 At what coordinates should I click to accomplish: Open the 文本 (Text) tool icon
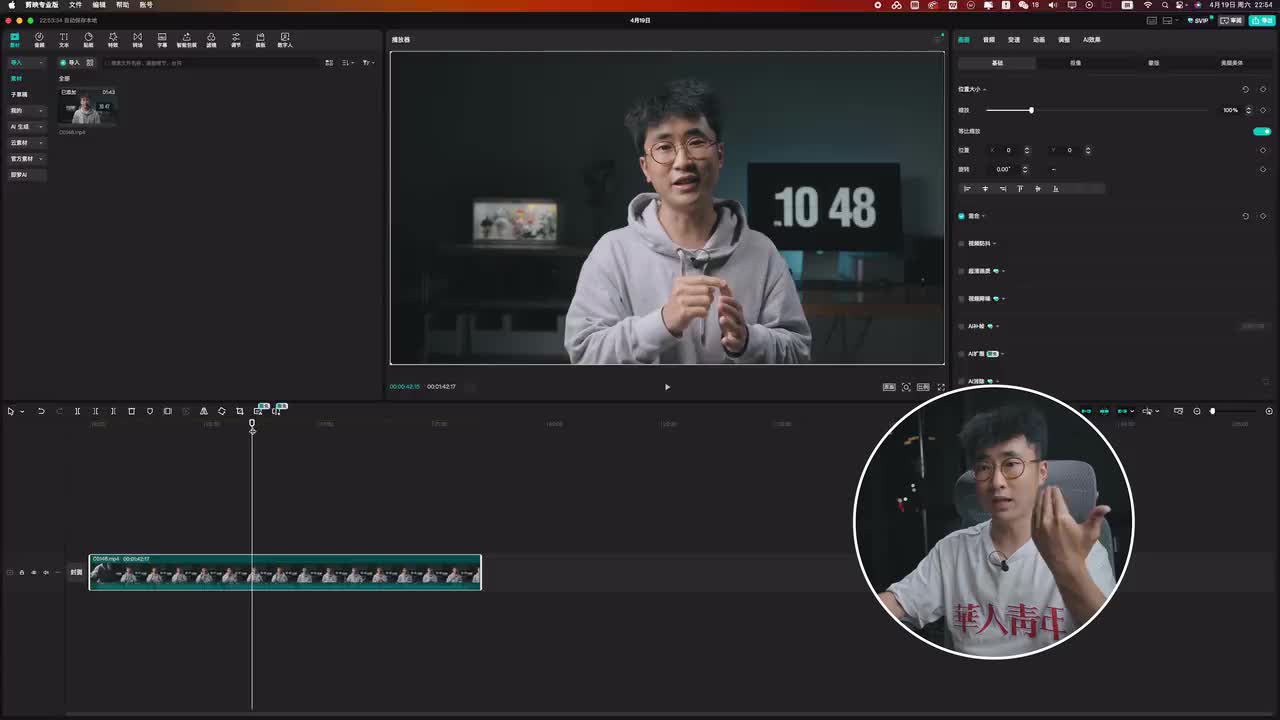(64, 40)
